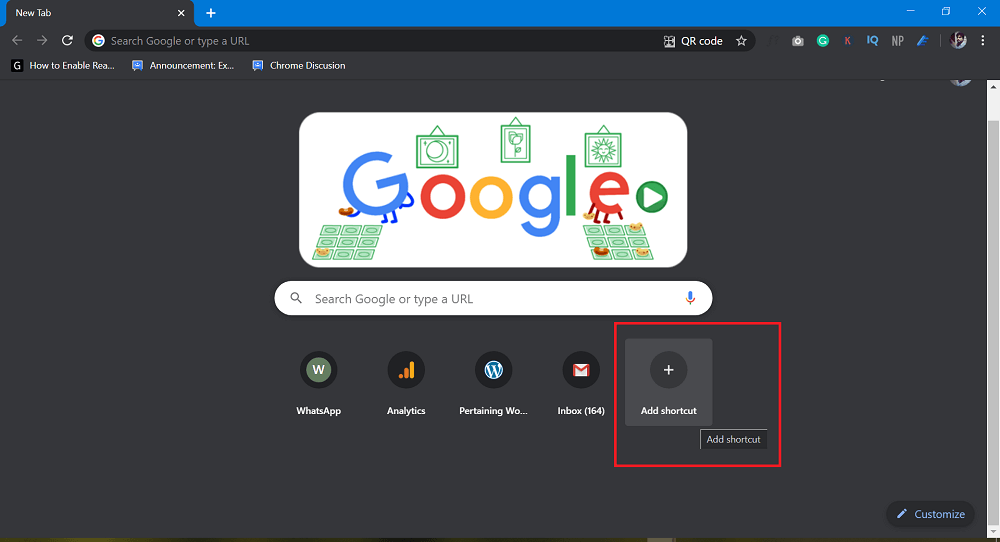Start voice search with microphone icon
The height and width of the screenshot is (542, 1000).
click(x=690, y=298)
